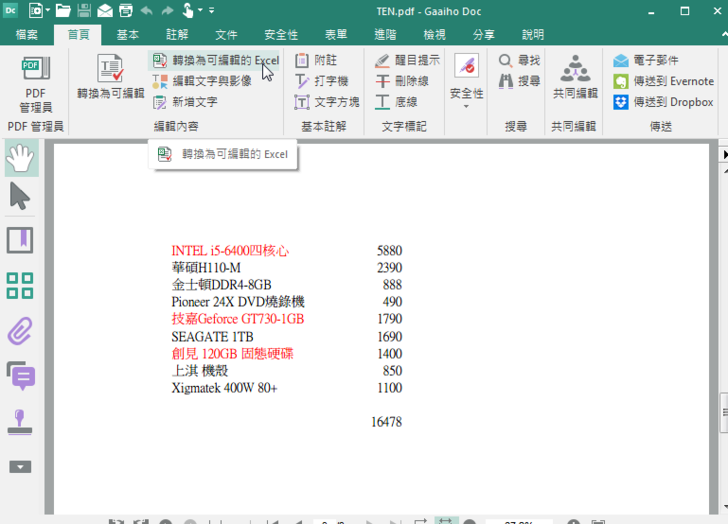Select the 醒目提示 highlight tool
Viewport: 728px width, 524px height.
(x=407, y=61)
